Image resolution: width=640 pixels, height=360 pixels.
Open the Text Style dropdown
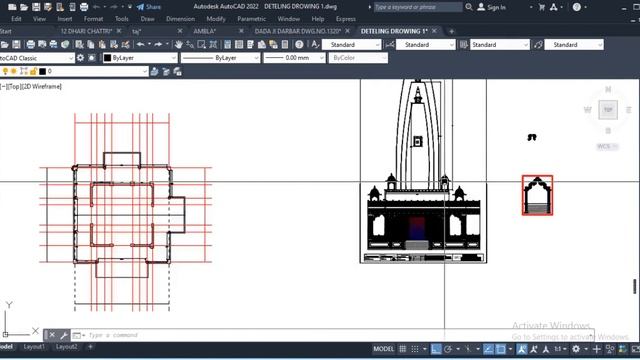351,44
